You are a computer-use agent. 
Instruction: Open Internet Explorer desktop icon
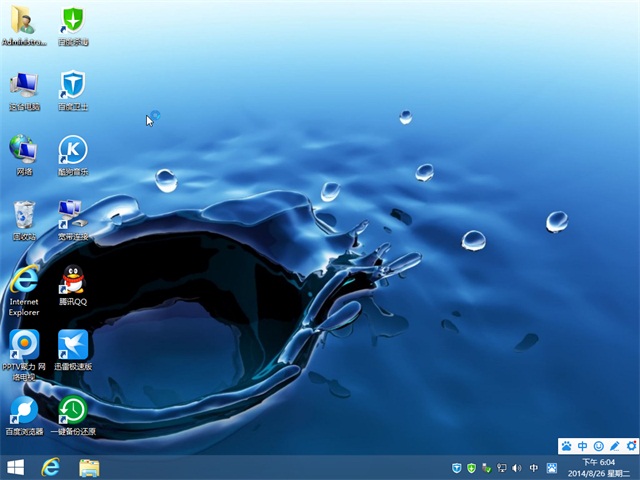(x=24, y=281)
